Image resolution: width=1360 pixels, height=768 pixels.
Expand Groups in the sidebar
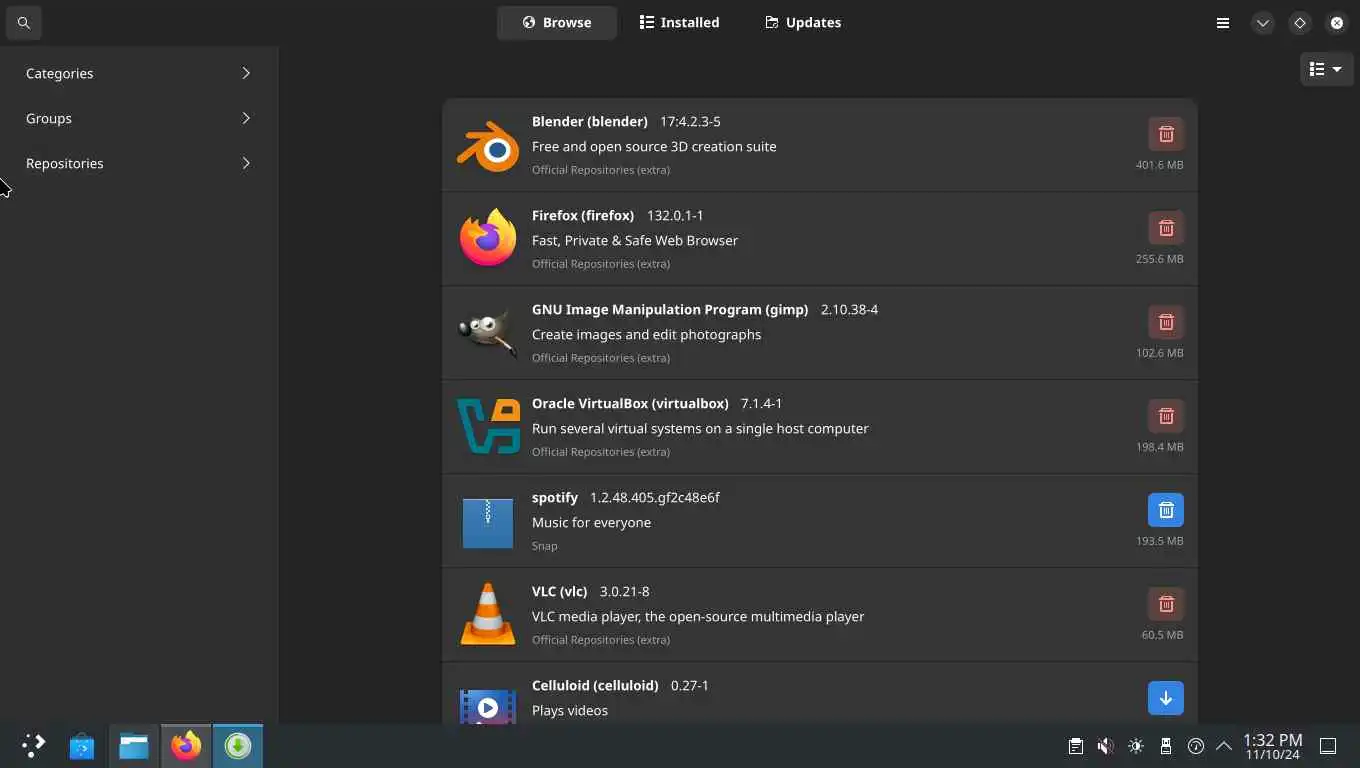pyautogui.click(x=139, y=118)
